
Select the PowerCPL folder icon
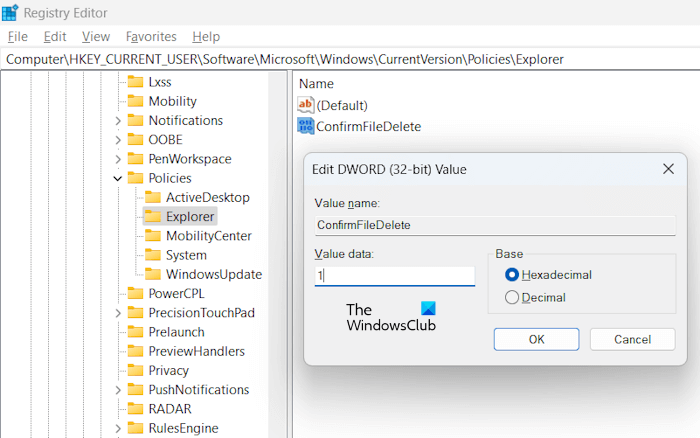click(x=136, y=293)
